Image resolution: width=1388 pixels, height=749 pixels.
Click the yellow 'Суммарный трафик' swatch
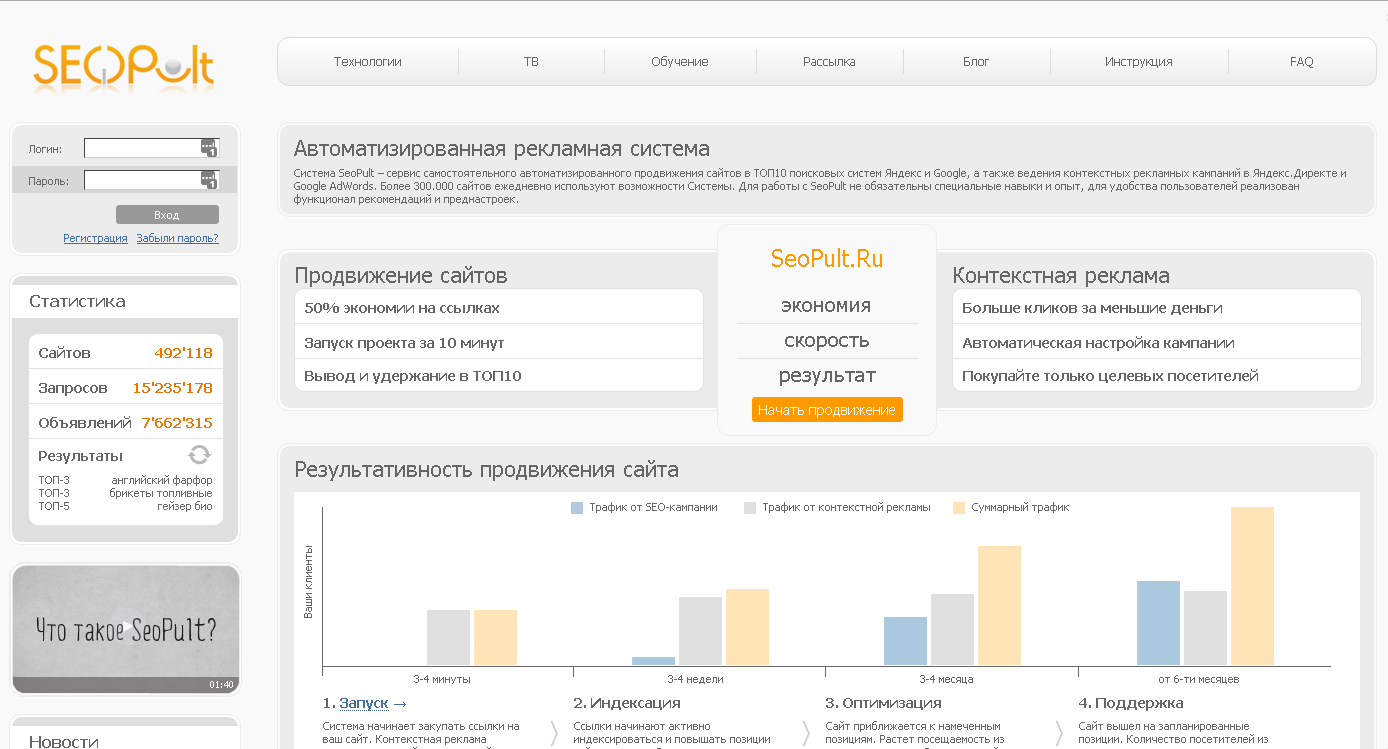(x=958, y=508)
